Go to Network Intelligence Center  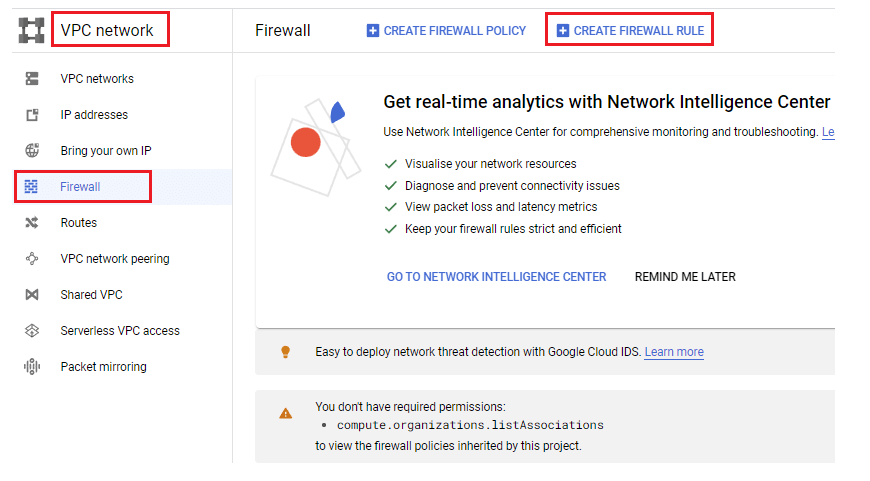pyautogui.click(x=496, y=277)
